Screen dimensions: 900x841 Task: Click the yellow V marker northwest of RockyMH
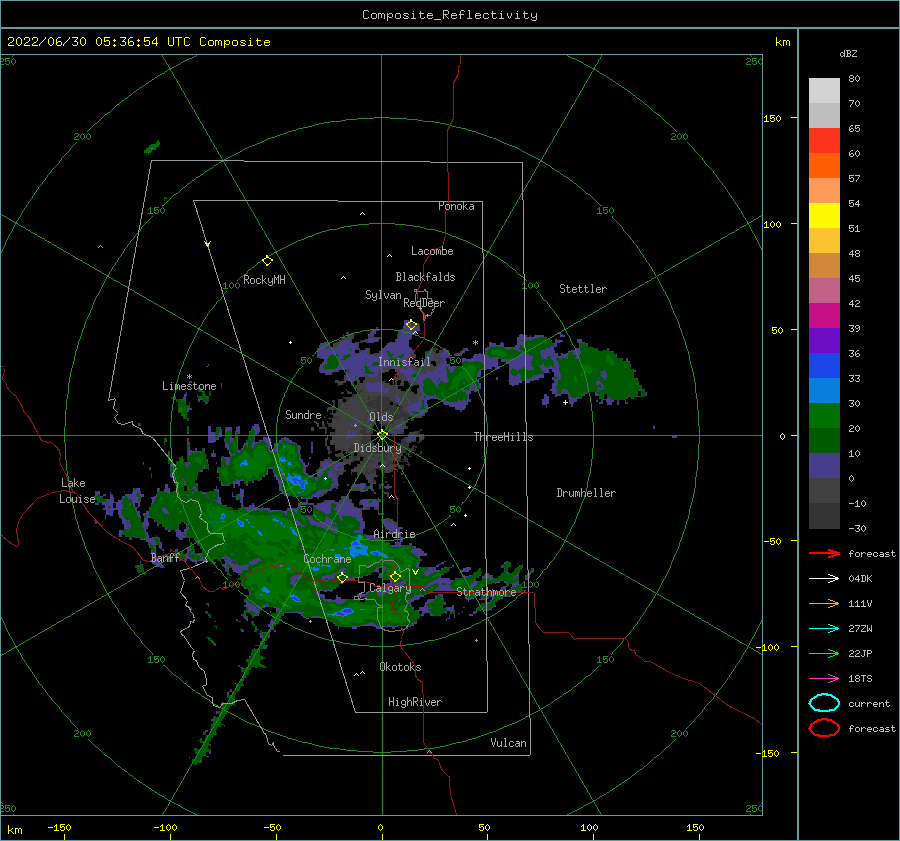click(x=207, y=244)
